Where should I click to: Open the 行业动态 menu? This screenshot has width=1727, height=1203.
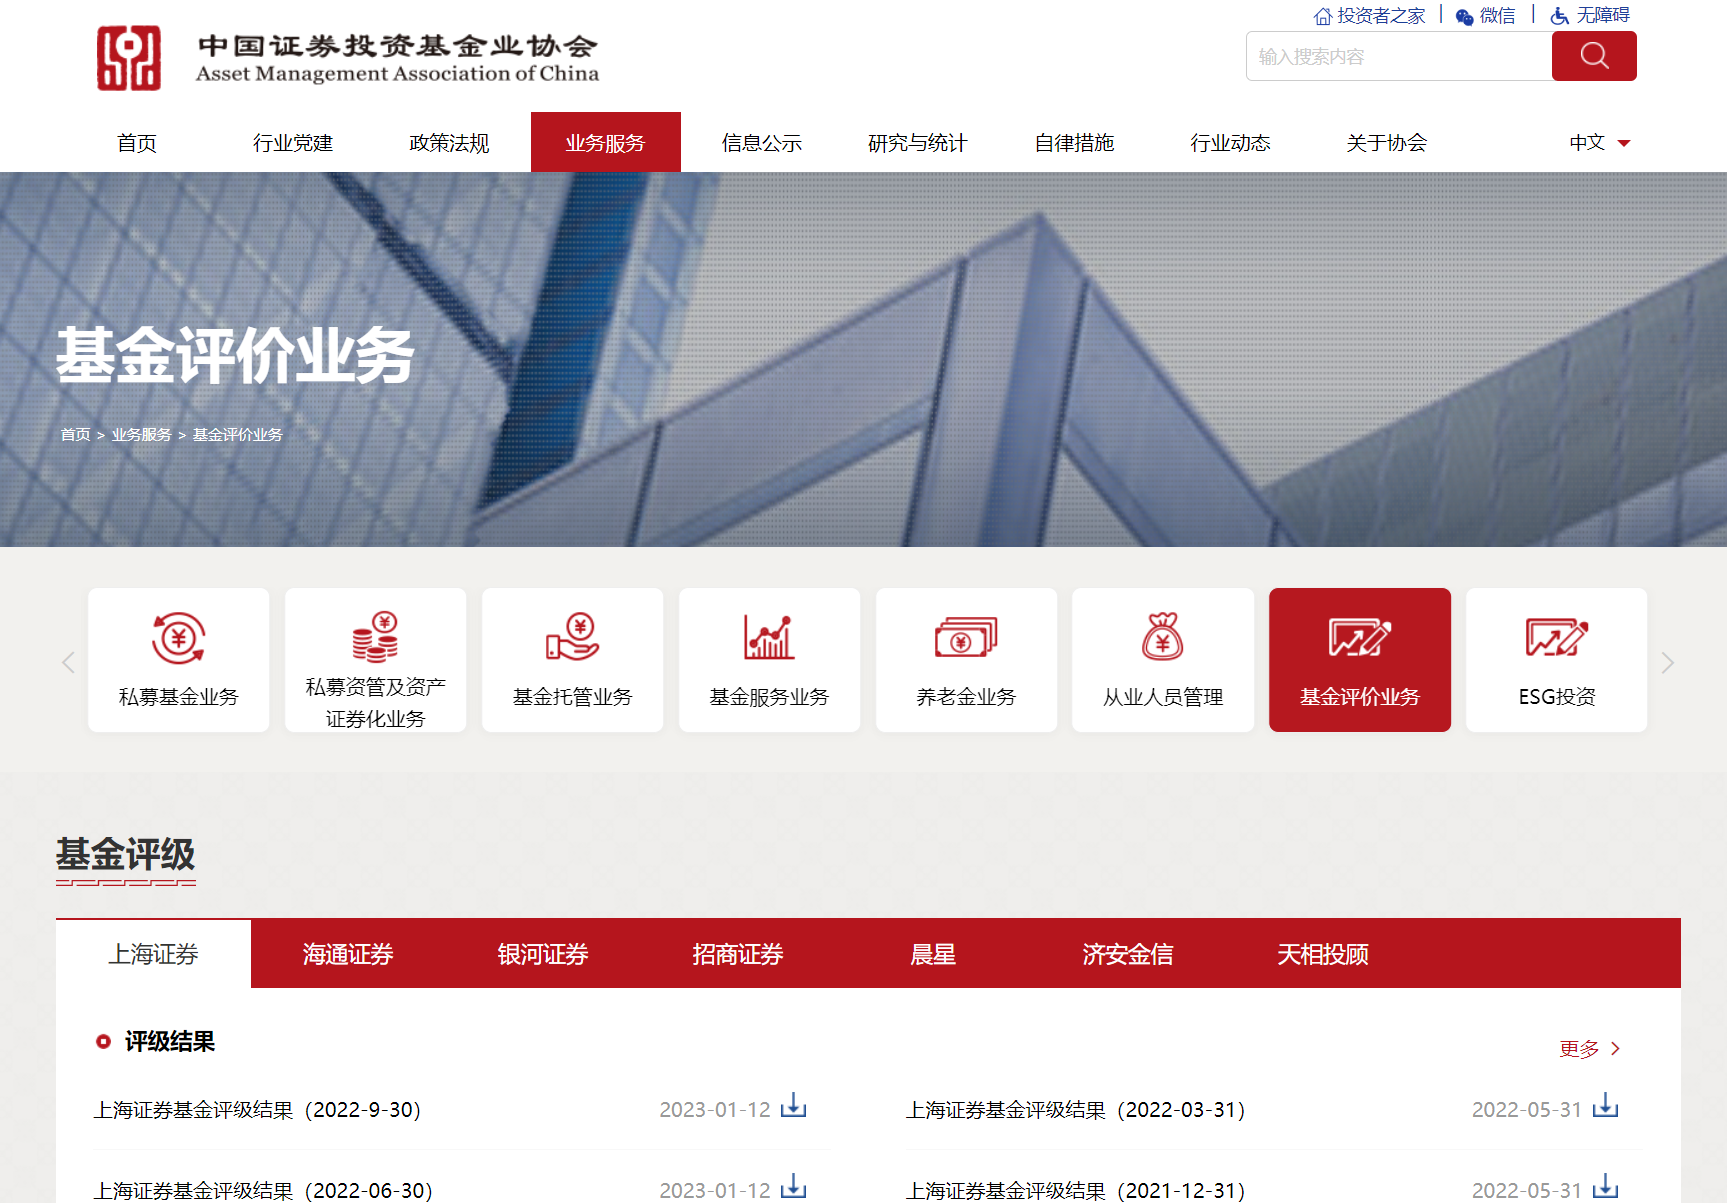click(1230, 143)
